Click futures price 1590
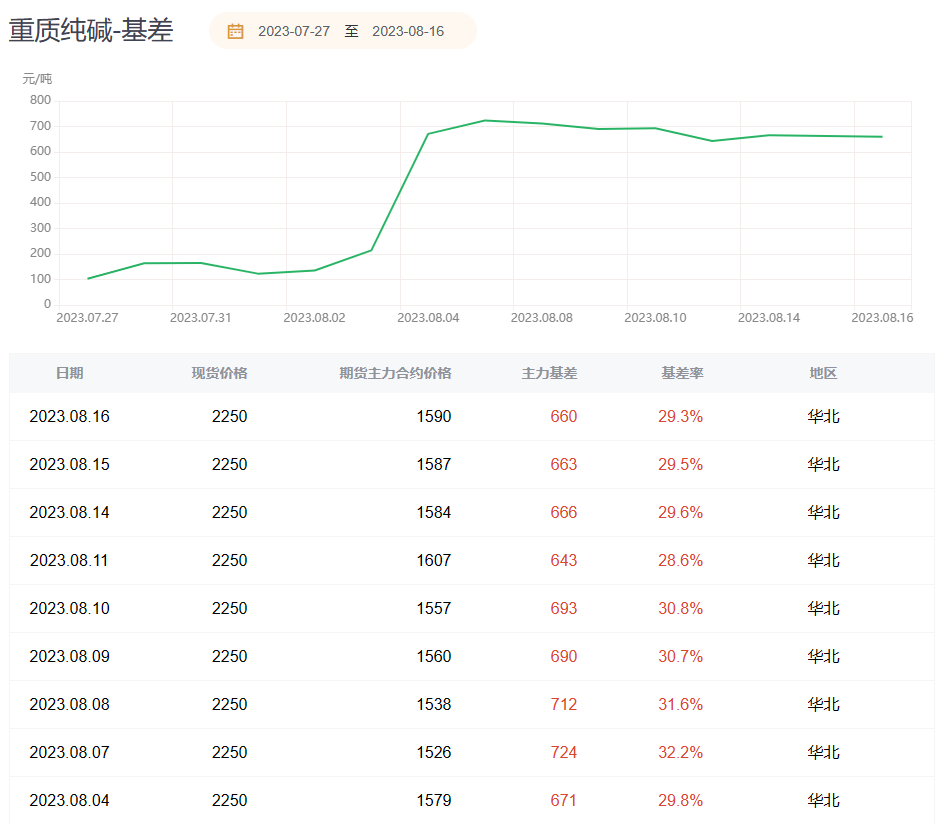Image resolution: width=947 pixels, height=824 pixels. tap(434, 416)
